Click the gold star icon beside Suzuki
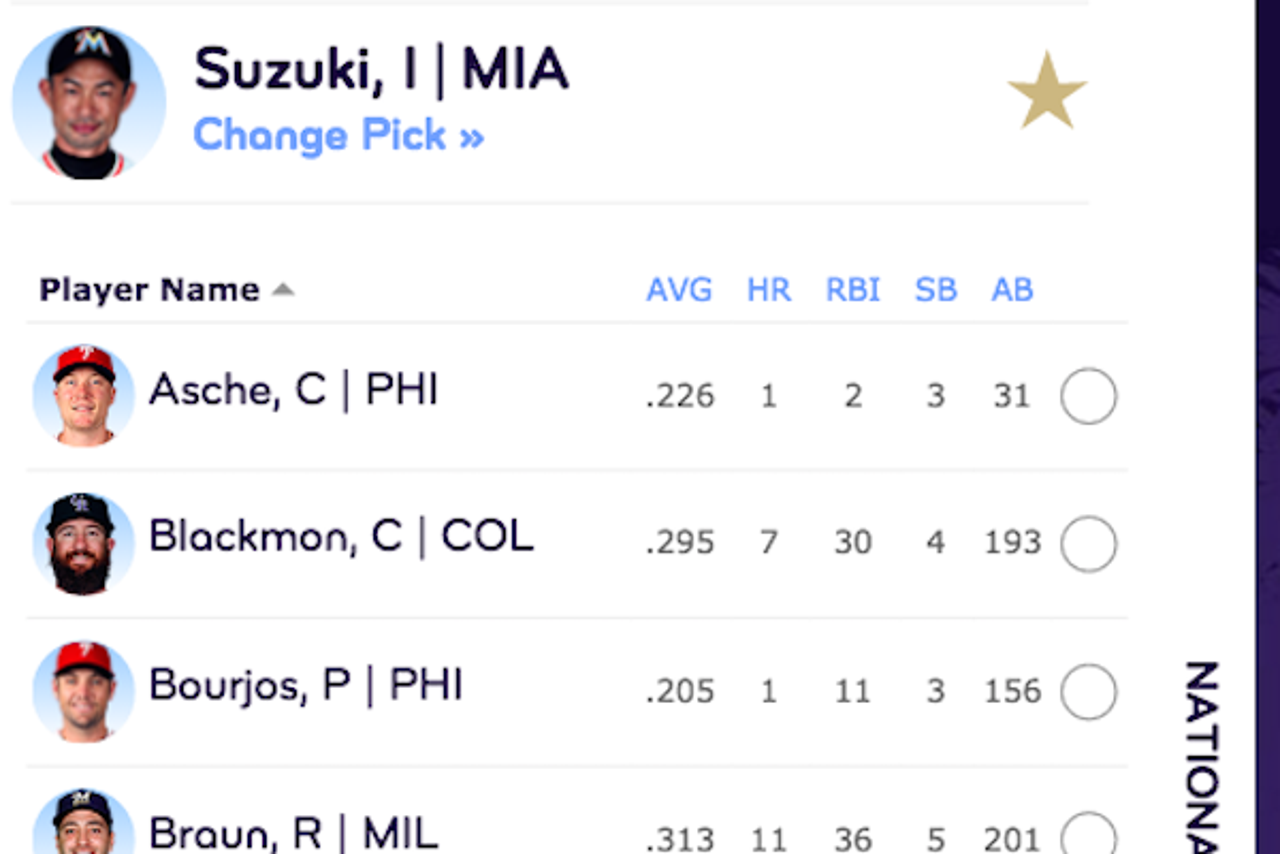1280x854 pixels. coord(1047,91)
